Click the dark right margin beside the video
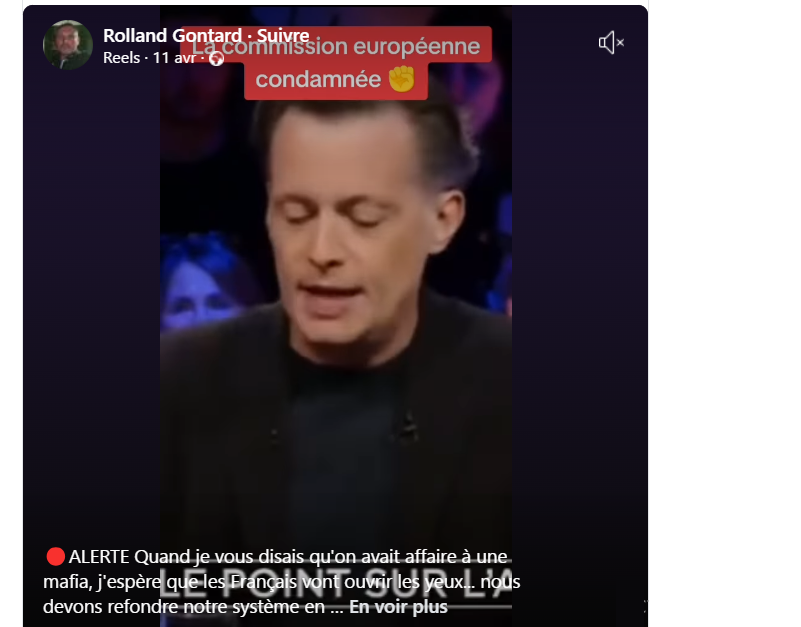Screen dimensions: 801x627 [x=580, y=307]
